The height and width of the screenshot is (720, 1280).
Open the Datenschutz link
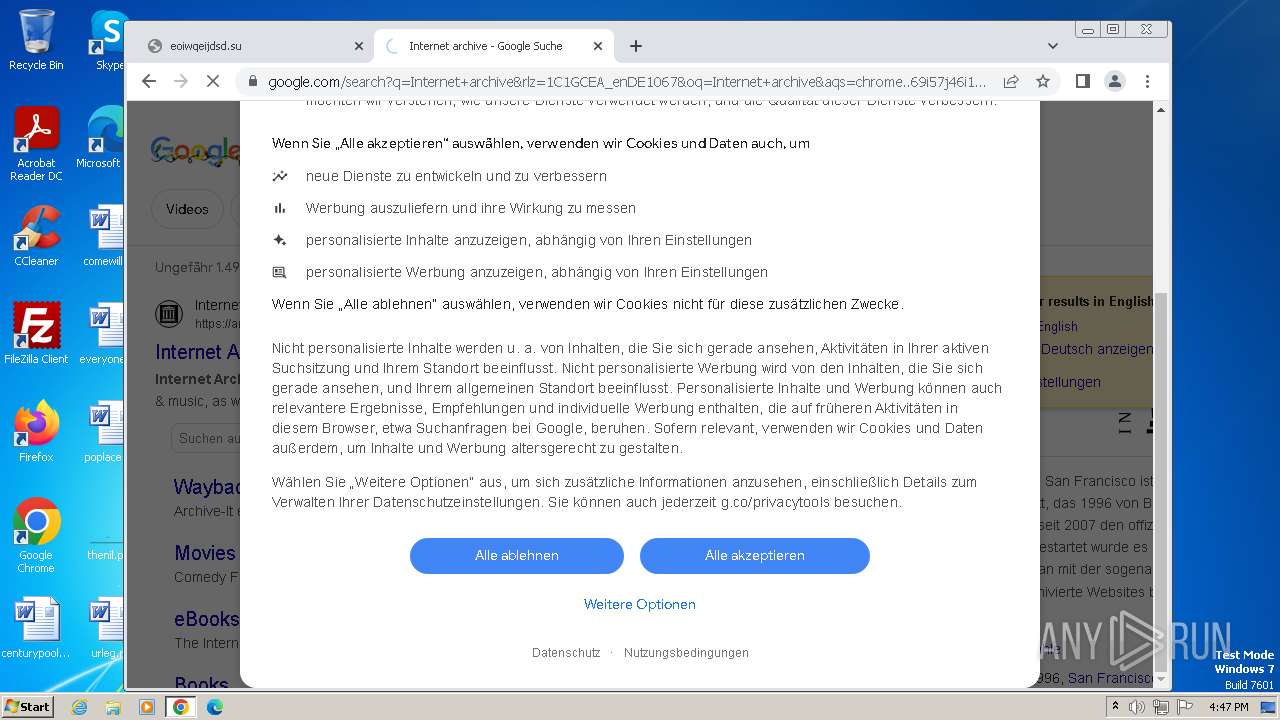[566, 653]
